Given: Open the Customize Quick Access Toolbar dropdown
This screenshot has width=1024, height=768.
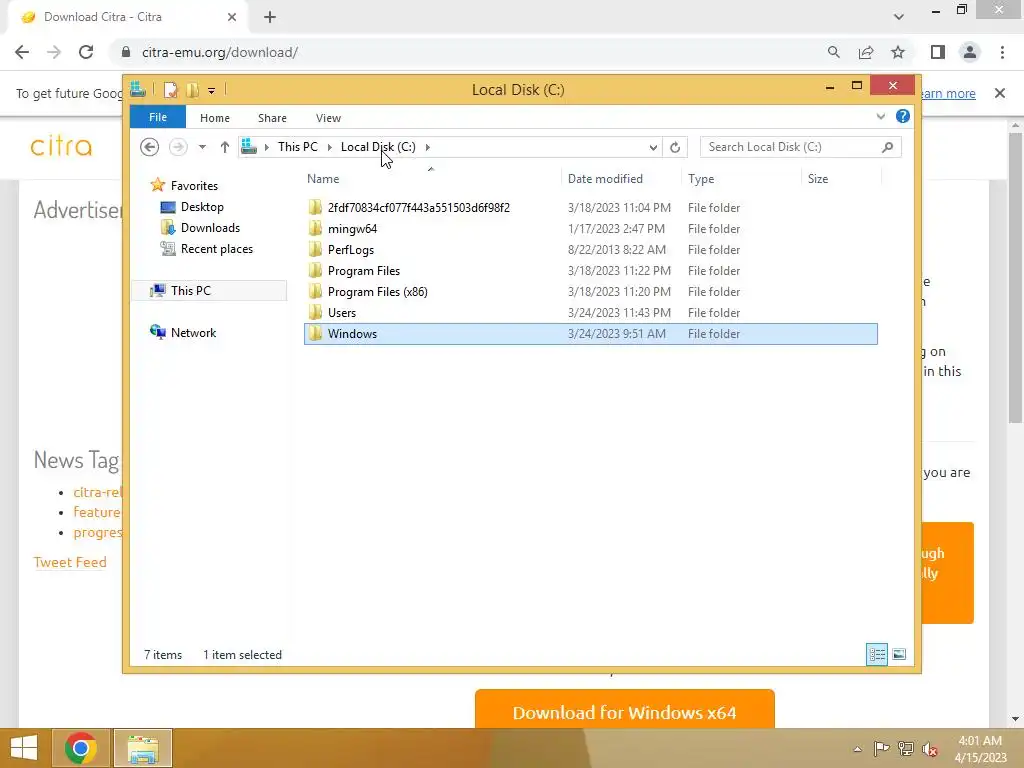Looking at the screenshot, I should click(x=212, y=91).
